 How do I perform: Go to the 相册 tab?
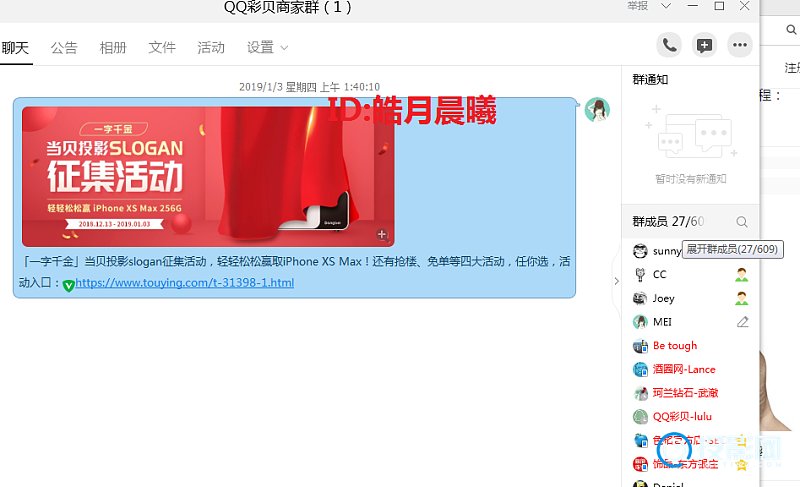click(113, 48)
